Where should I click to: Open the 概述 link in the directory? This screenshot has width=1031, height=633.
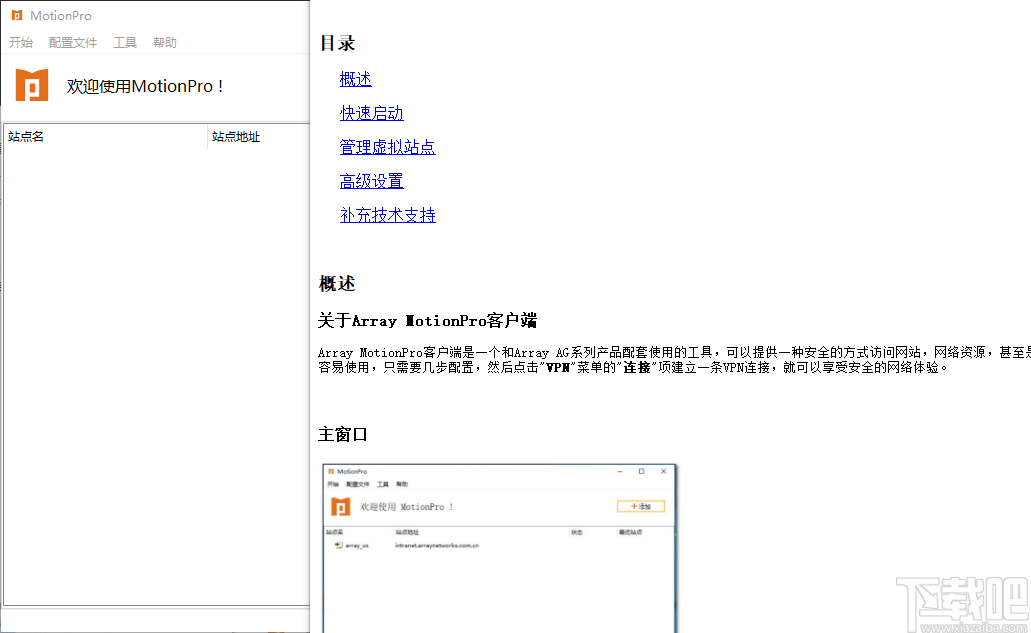pos(354,79)
